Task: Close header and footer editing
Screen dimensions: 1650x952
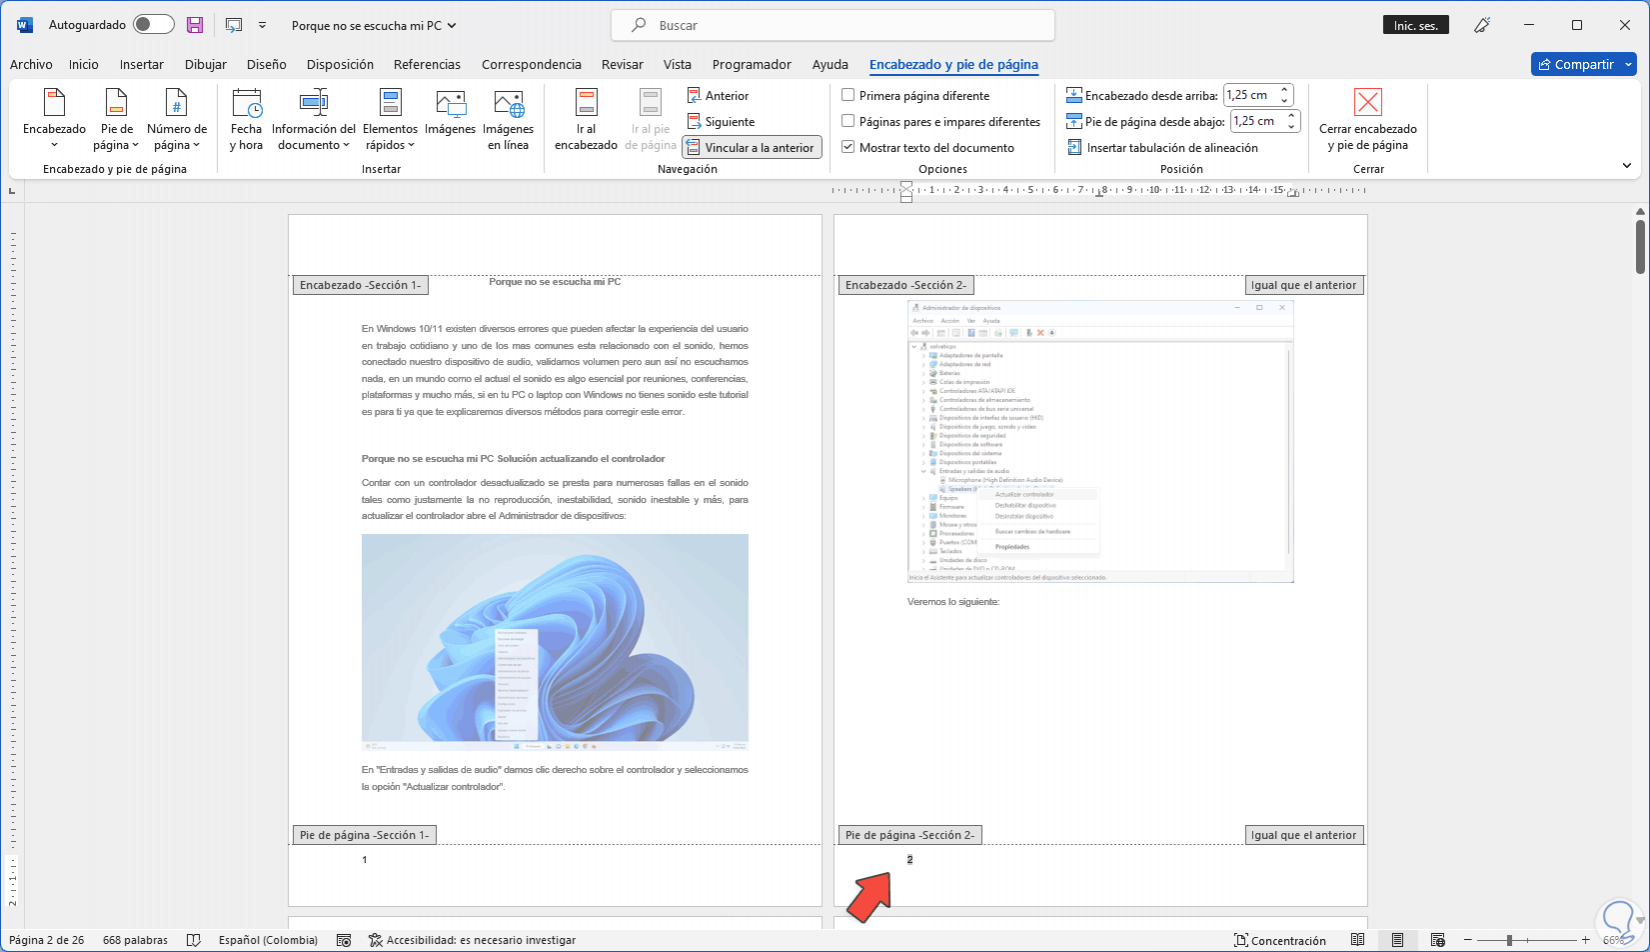Action: click(1368, 119)
